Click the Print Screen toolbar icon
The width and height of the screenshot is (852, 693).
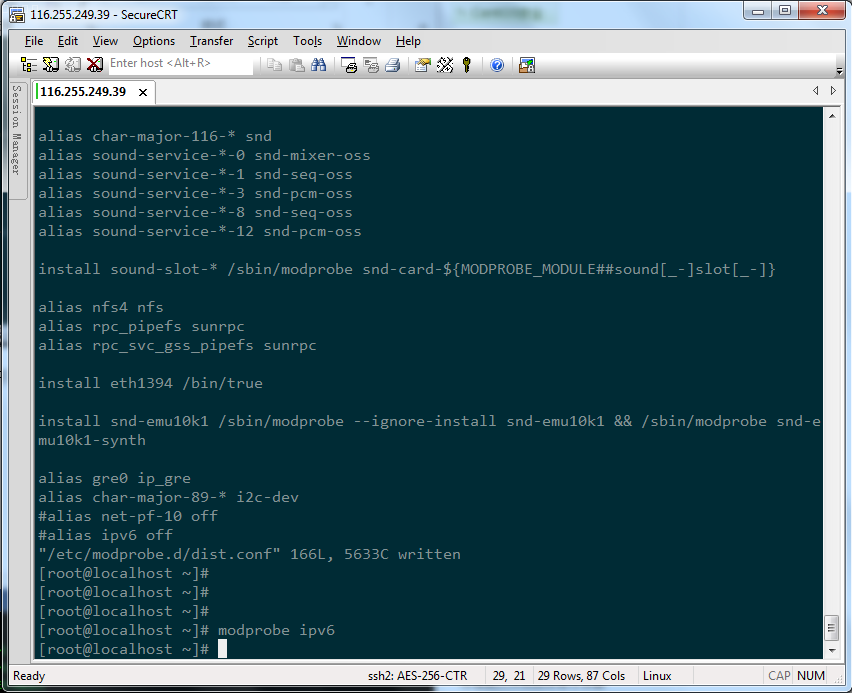pos(349,64)
